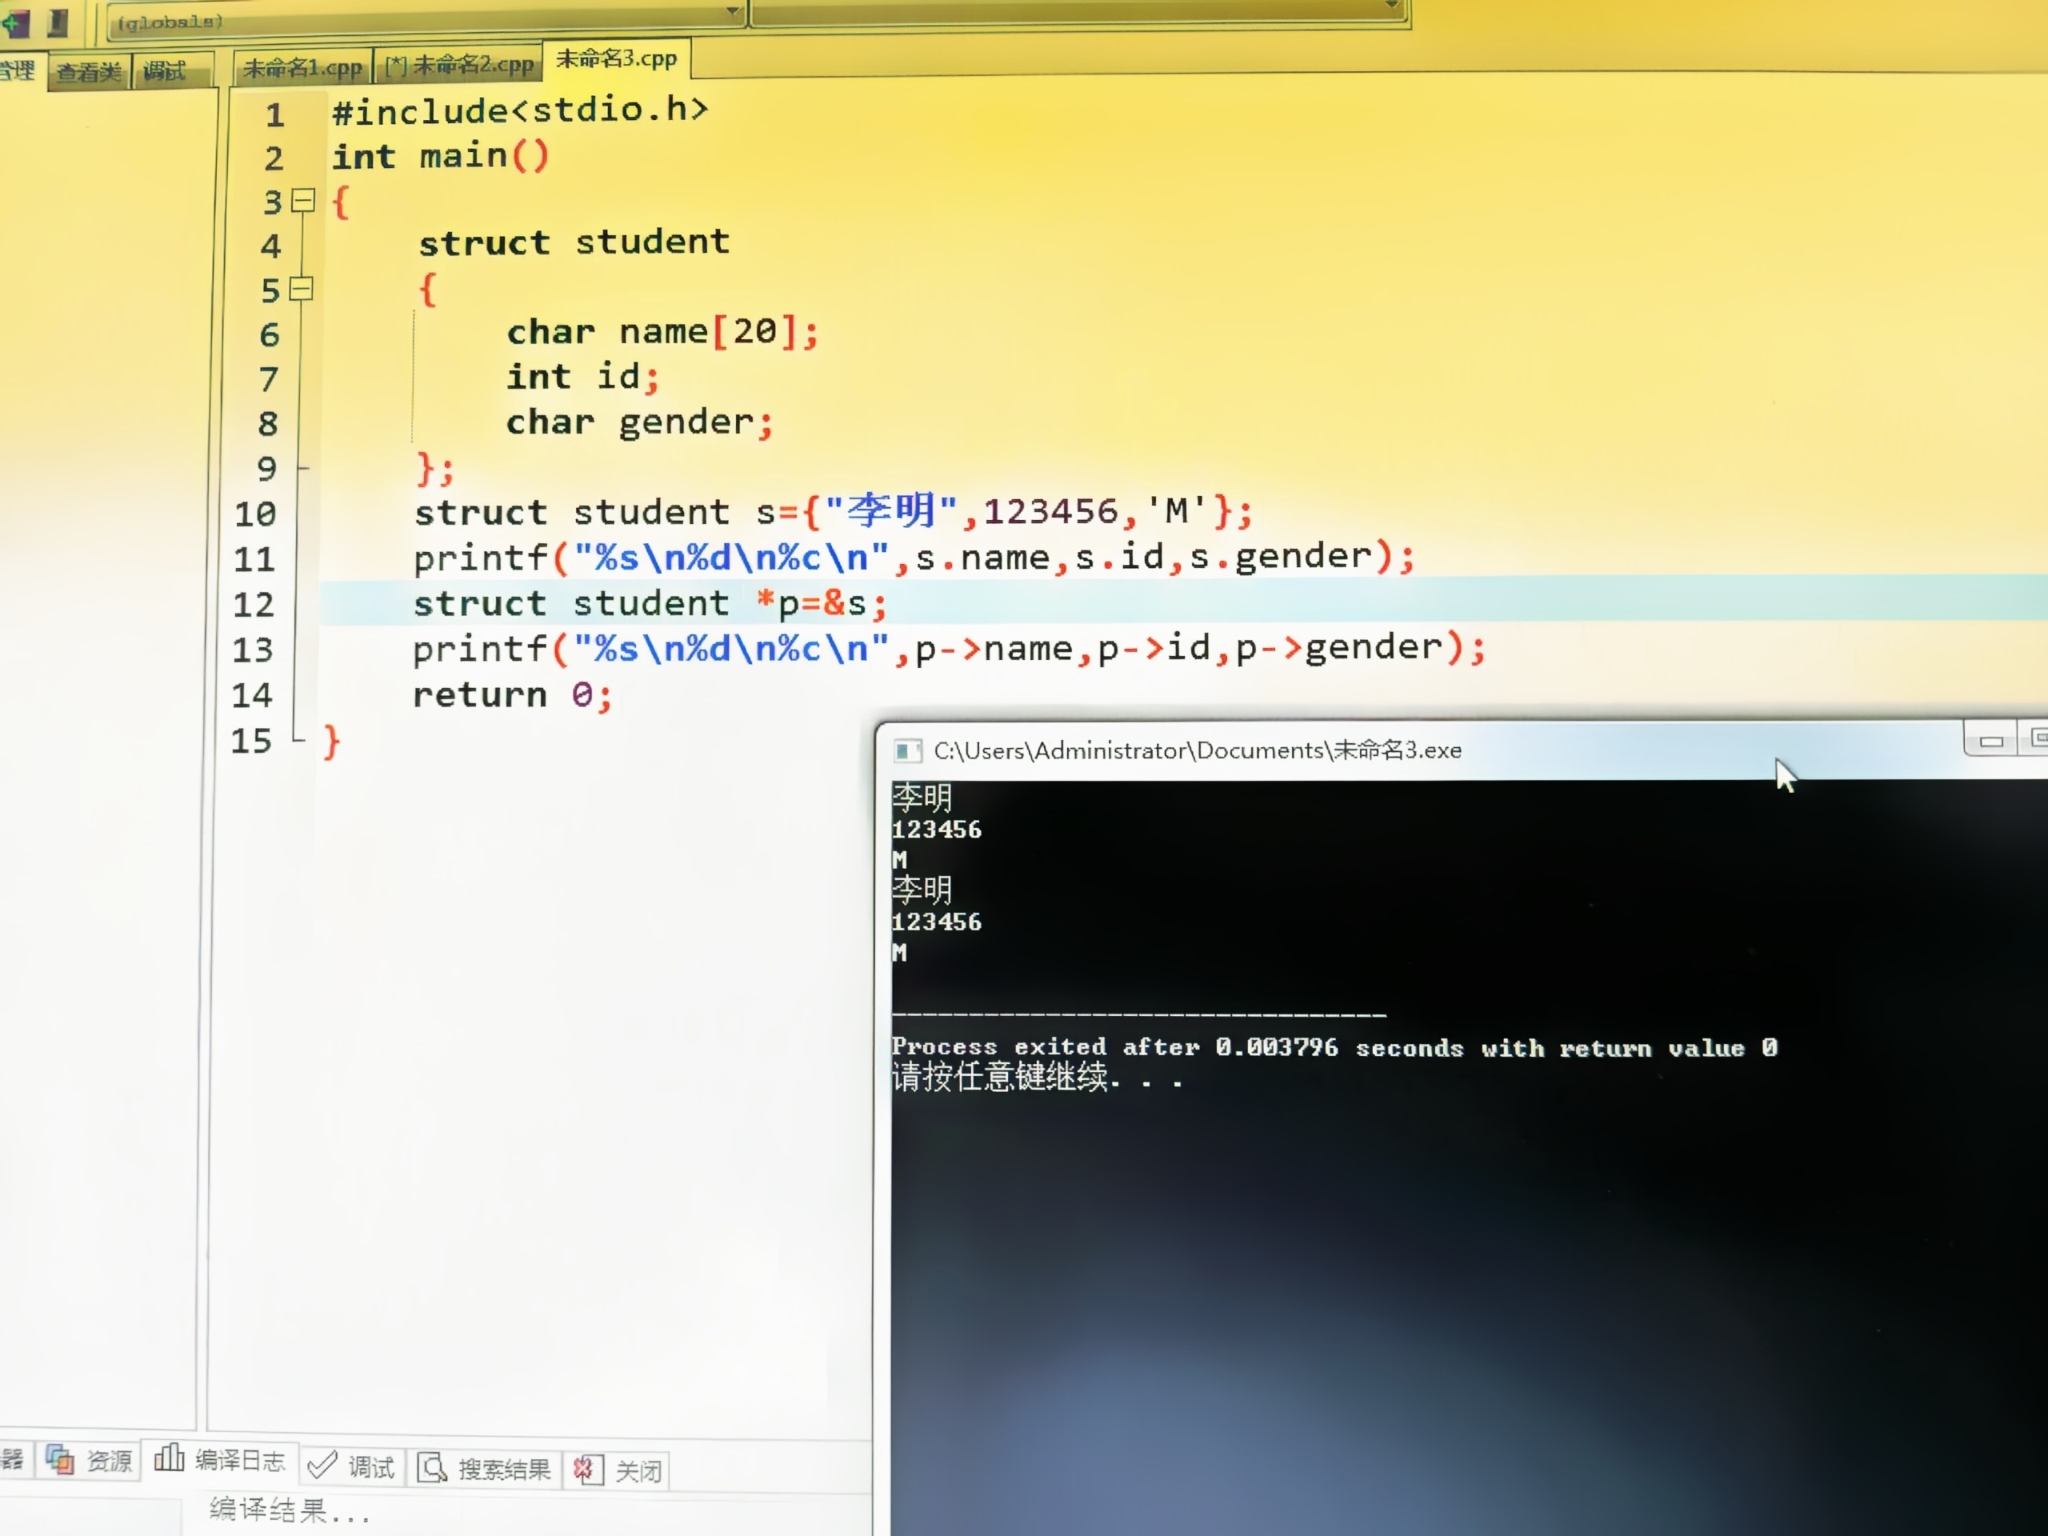Click the 资源 resources panel icon

pyautogui.click(x=60, y=1460)
